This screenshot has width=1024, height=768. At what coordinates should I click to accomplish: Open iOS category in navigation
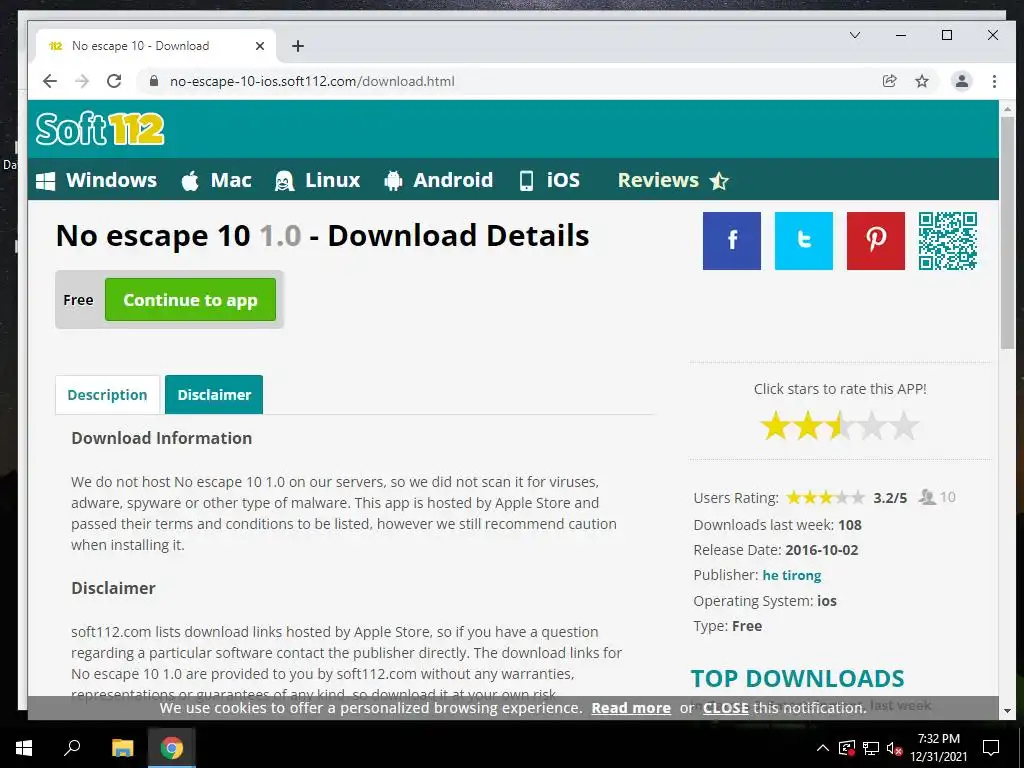549,180
